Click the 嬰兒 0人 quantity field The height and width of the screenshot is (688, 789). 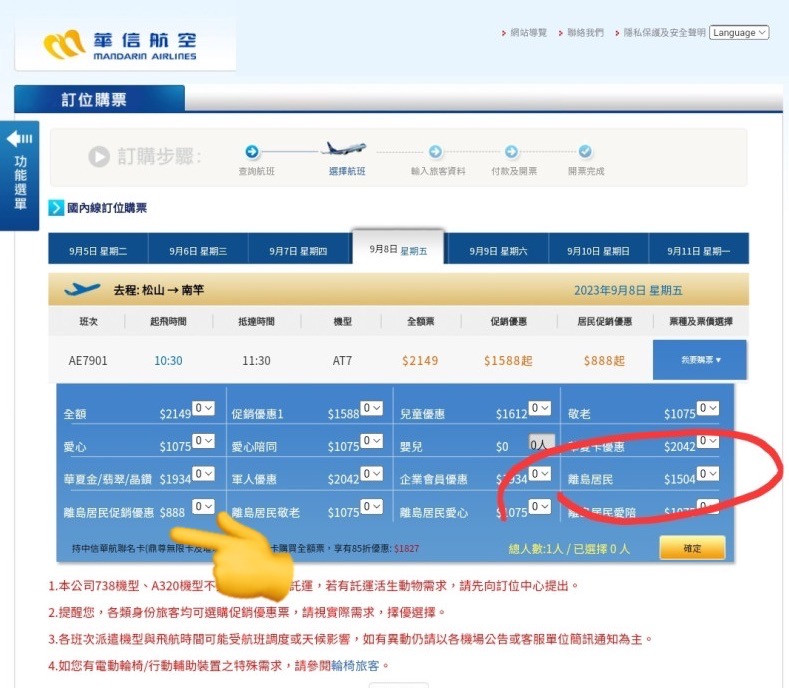click(541, 443)
